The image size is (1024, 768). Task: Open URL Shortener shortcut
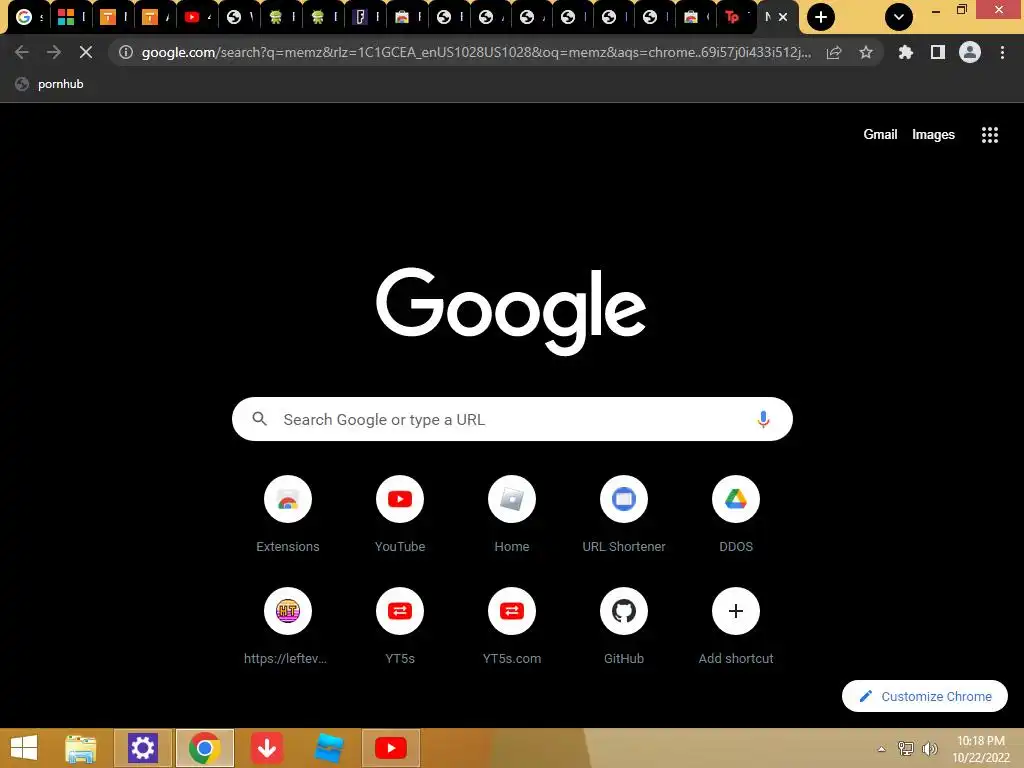click(624, 515)
